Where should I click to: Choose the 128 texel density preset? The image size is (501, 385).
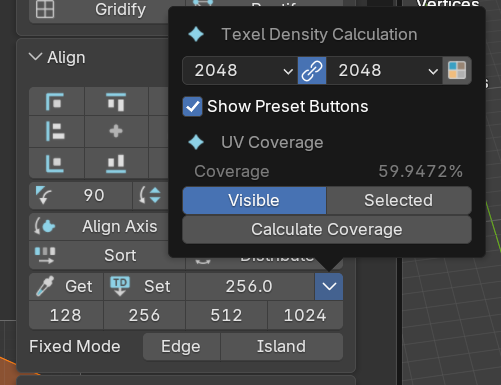pos(66,315)
